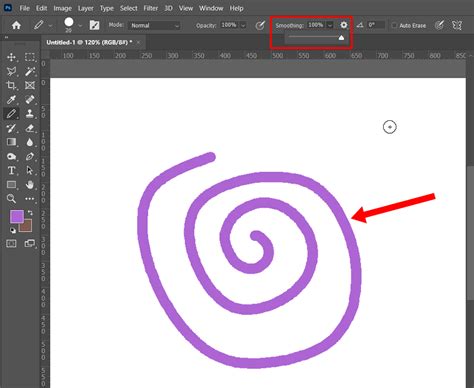Click the Photoshop logo icon
The width and height of the screenshot is (474, 388).
click(8, 7)
